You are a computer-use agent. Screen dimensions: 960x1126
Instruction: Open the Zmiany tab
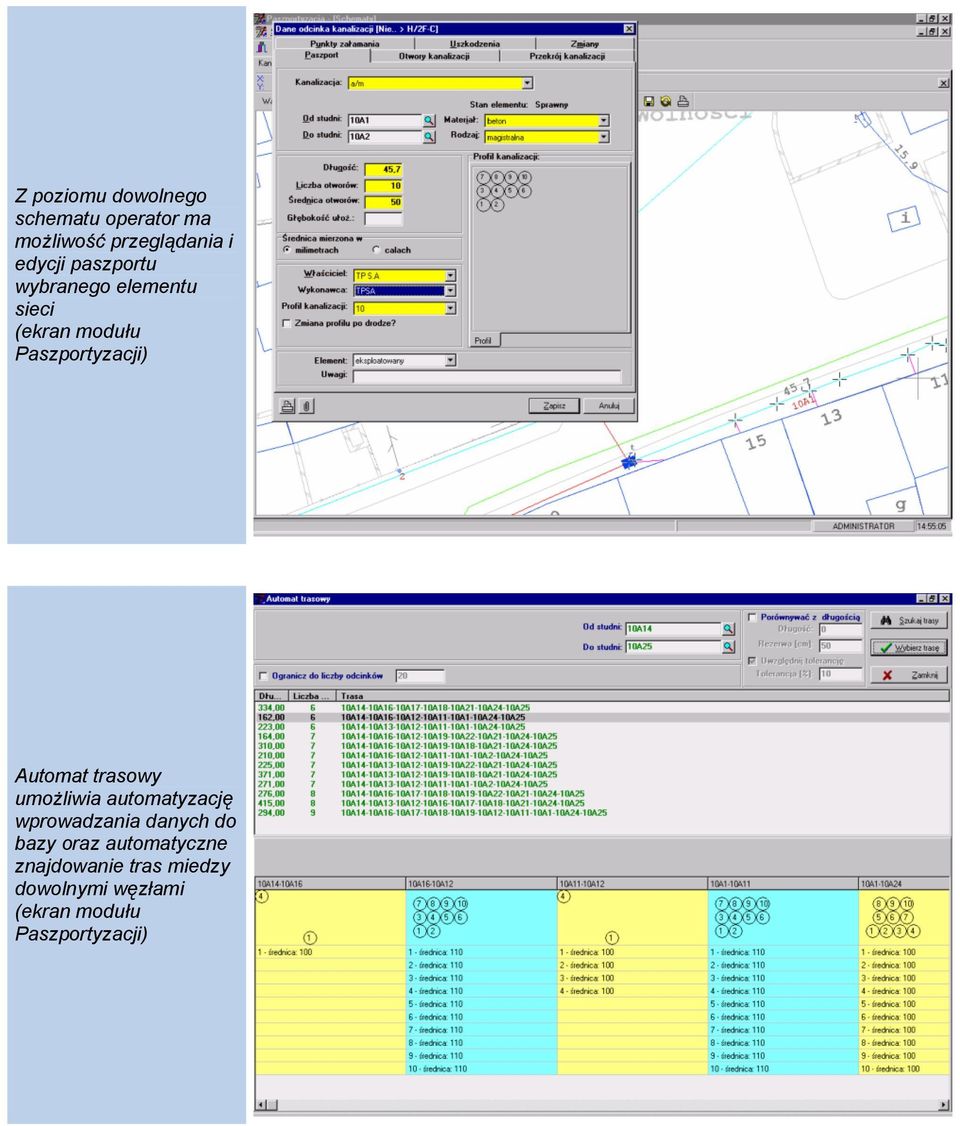584,44
